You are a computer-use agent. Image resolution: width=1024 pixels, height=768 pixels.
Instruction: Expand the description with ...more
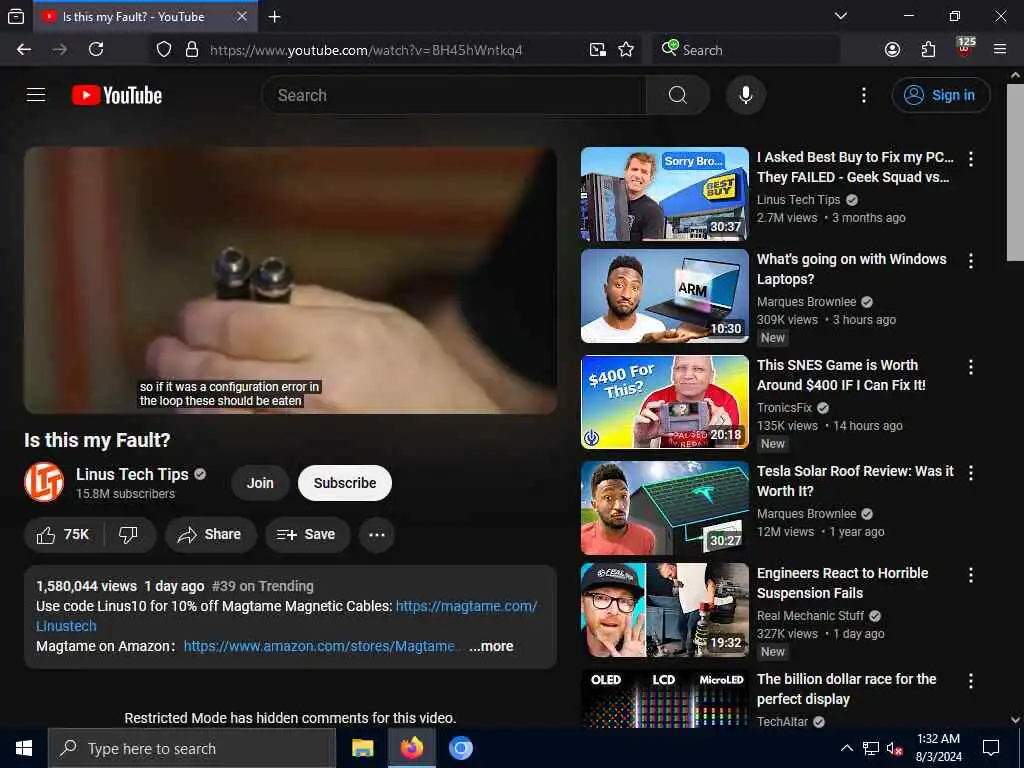491,647
